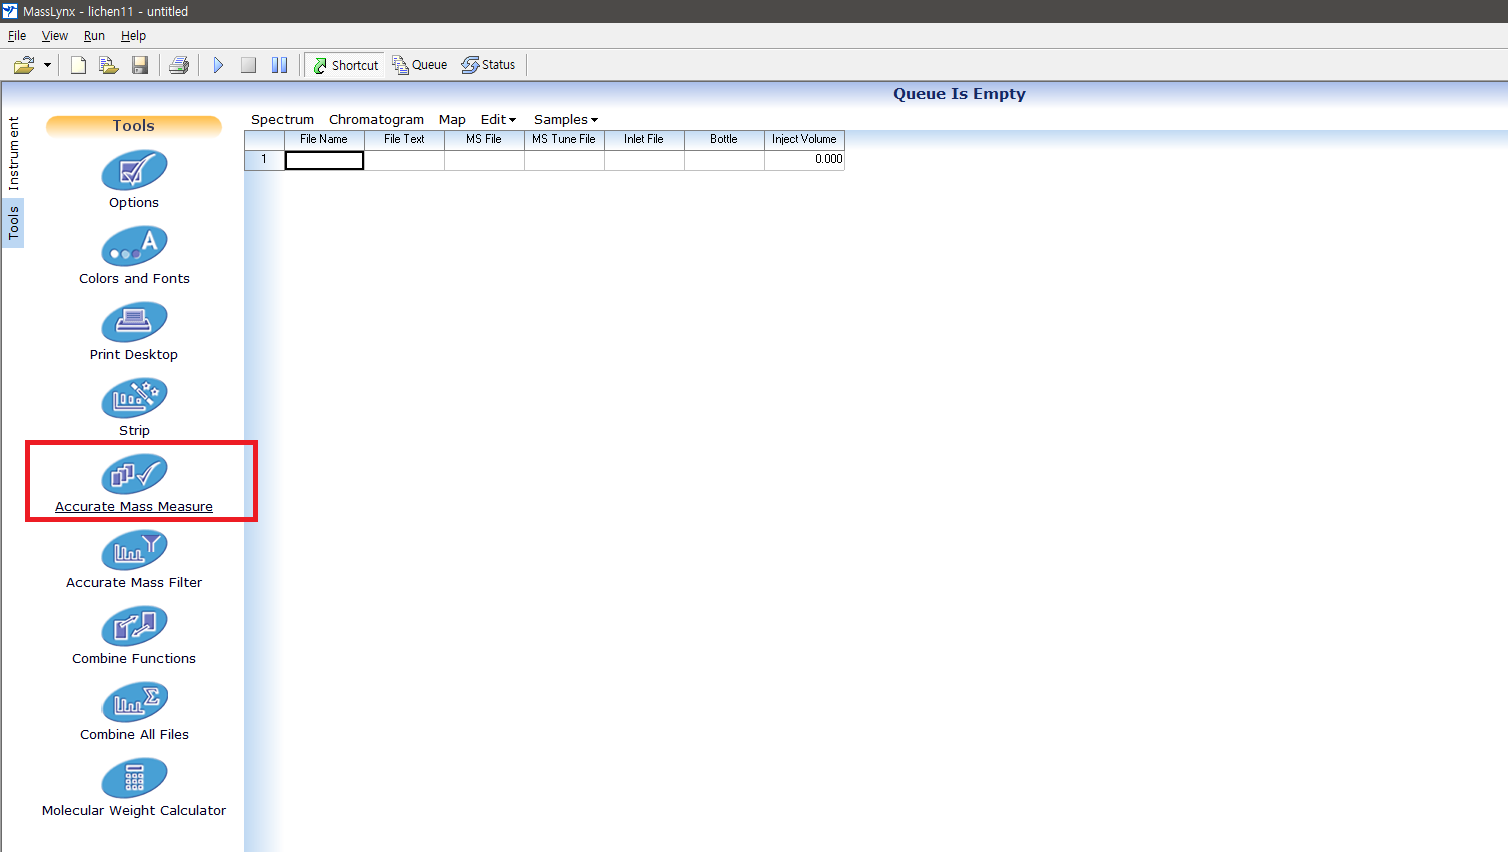Show the Status panel
Viewport: 1508px width, 852px height.
coord(489,65)
